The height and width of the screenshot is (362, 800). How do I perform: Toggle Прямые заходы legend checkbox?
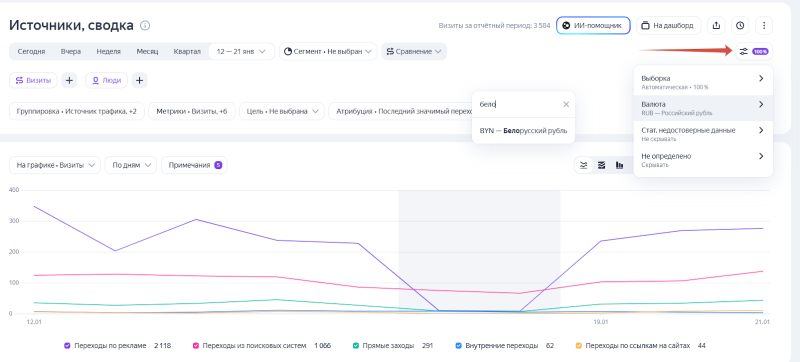356,346
